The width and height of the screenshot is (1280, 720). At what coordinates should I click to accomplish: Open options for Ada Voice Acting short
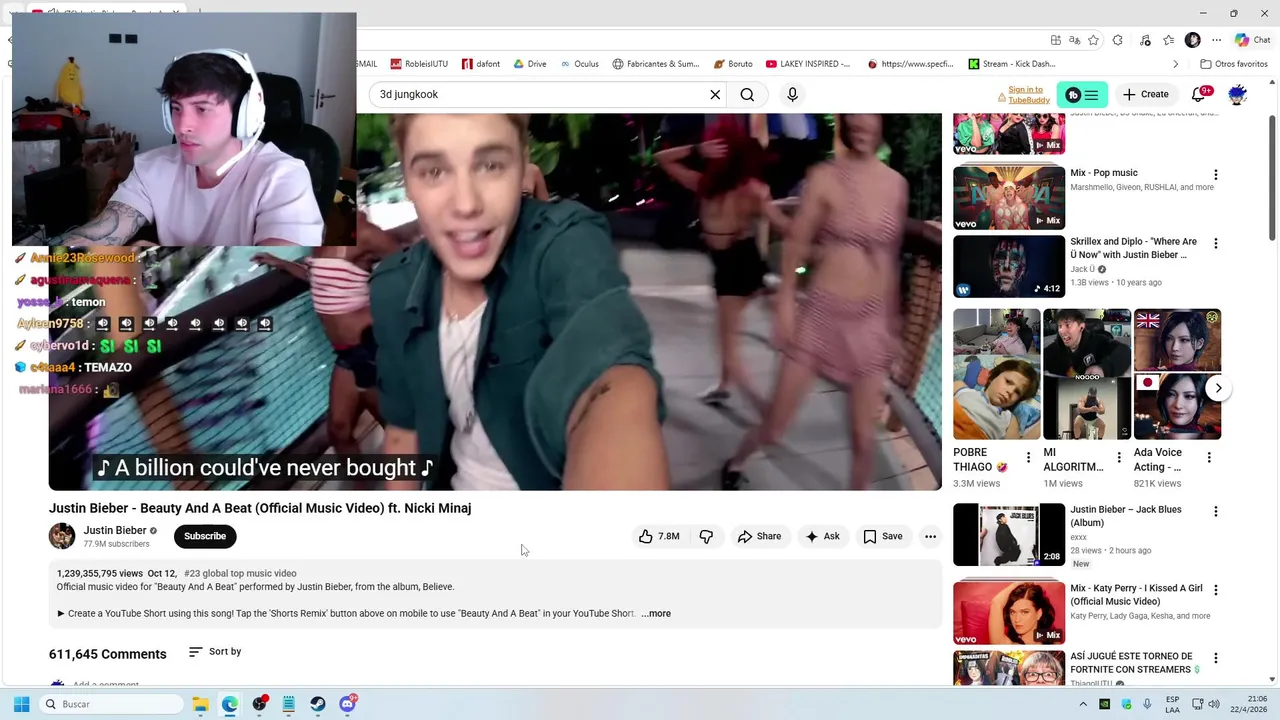click(x=1209, y=458)
